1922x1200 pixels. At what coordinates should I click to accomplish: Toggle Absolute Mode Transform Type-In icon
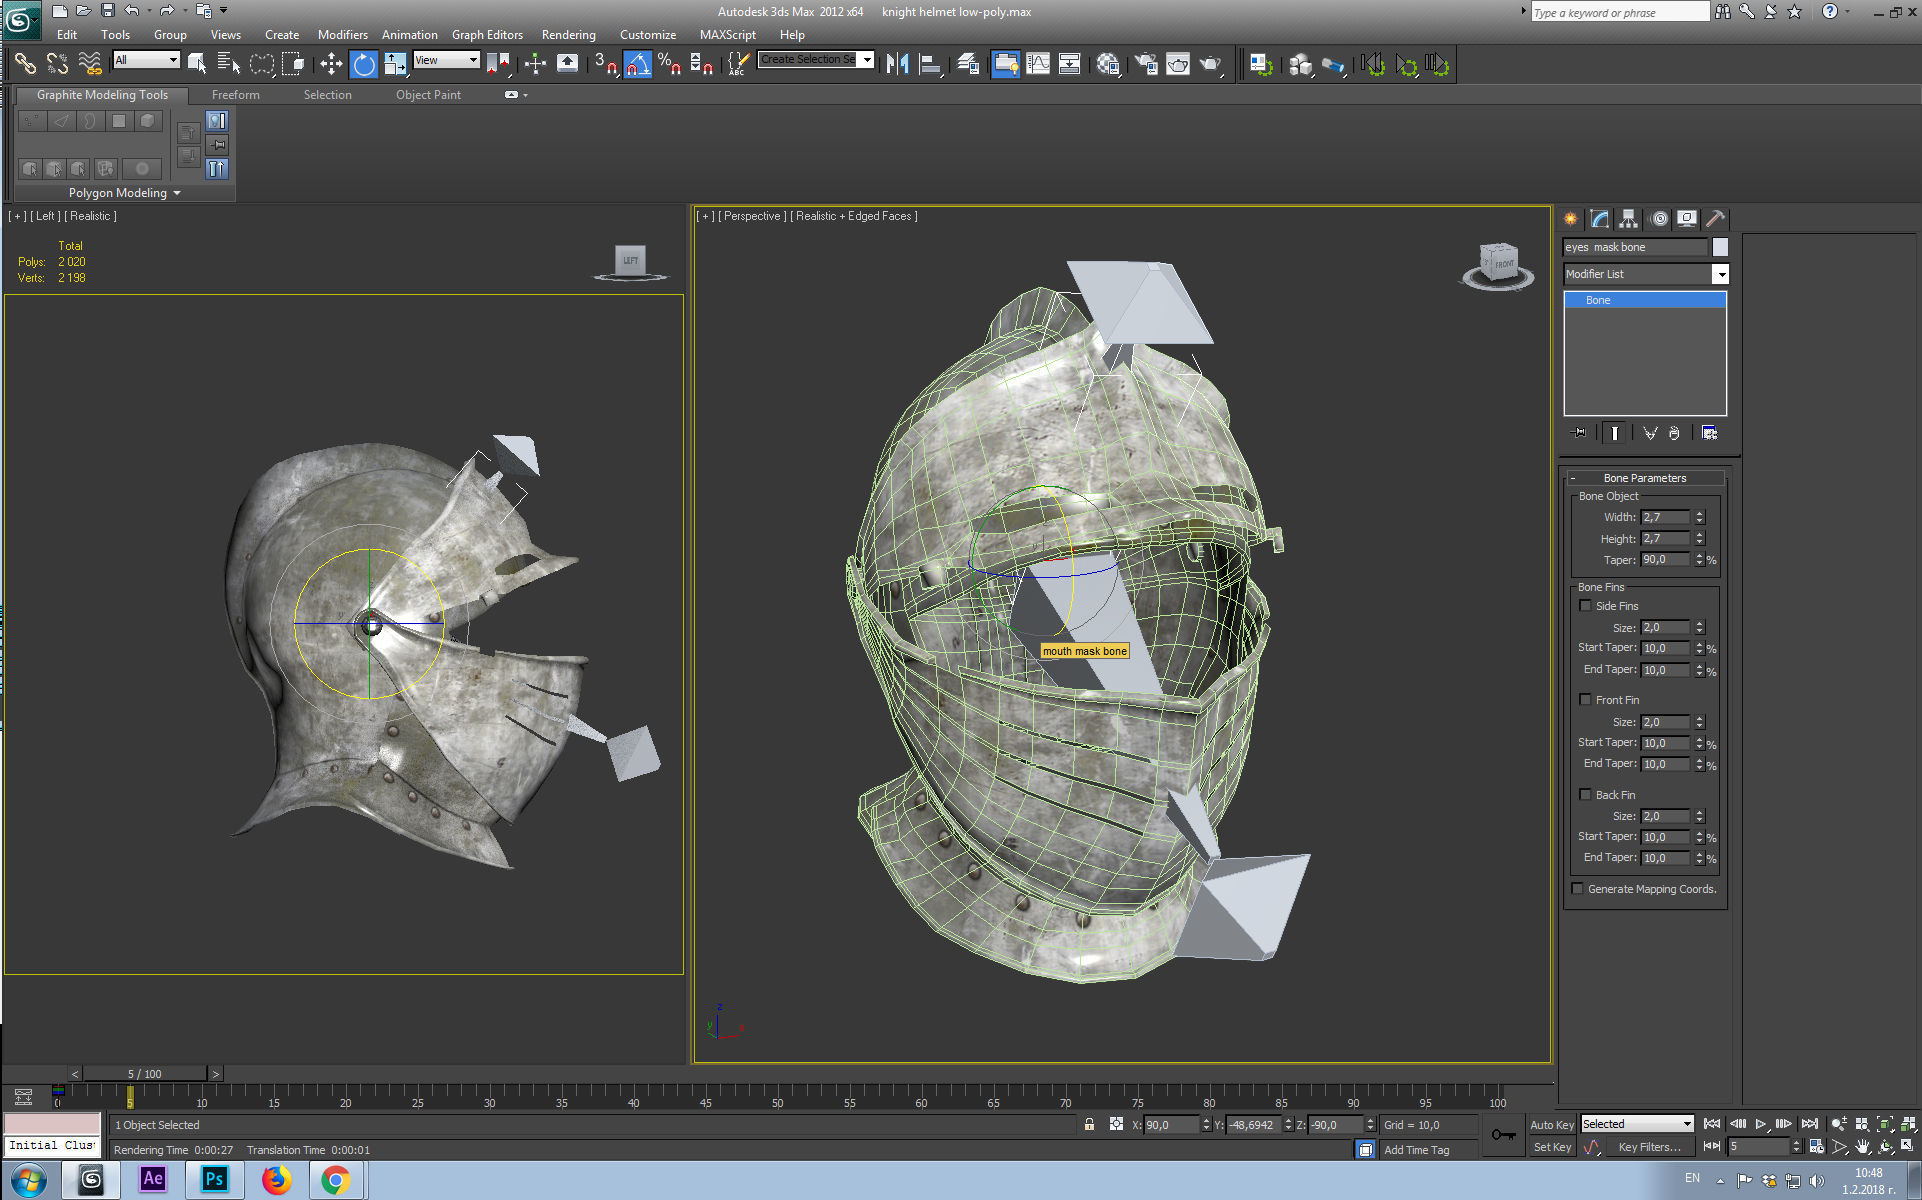pyautogui.click(x=1116, y=1125)
